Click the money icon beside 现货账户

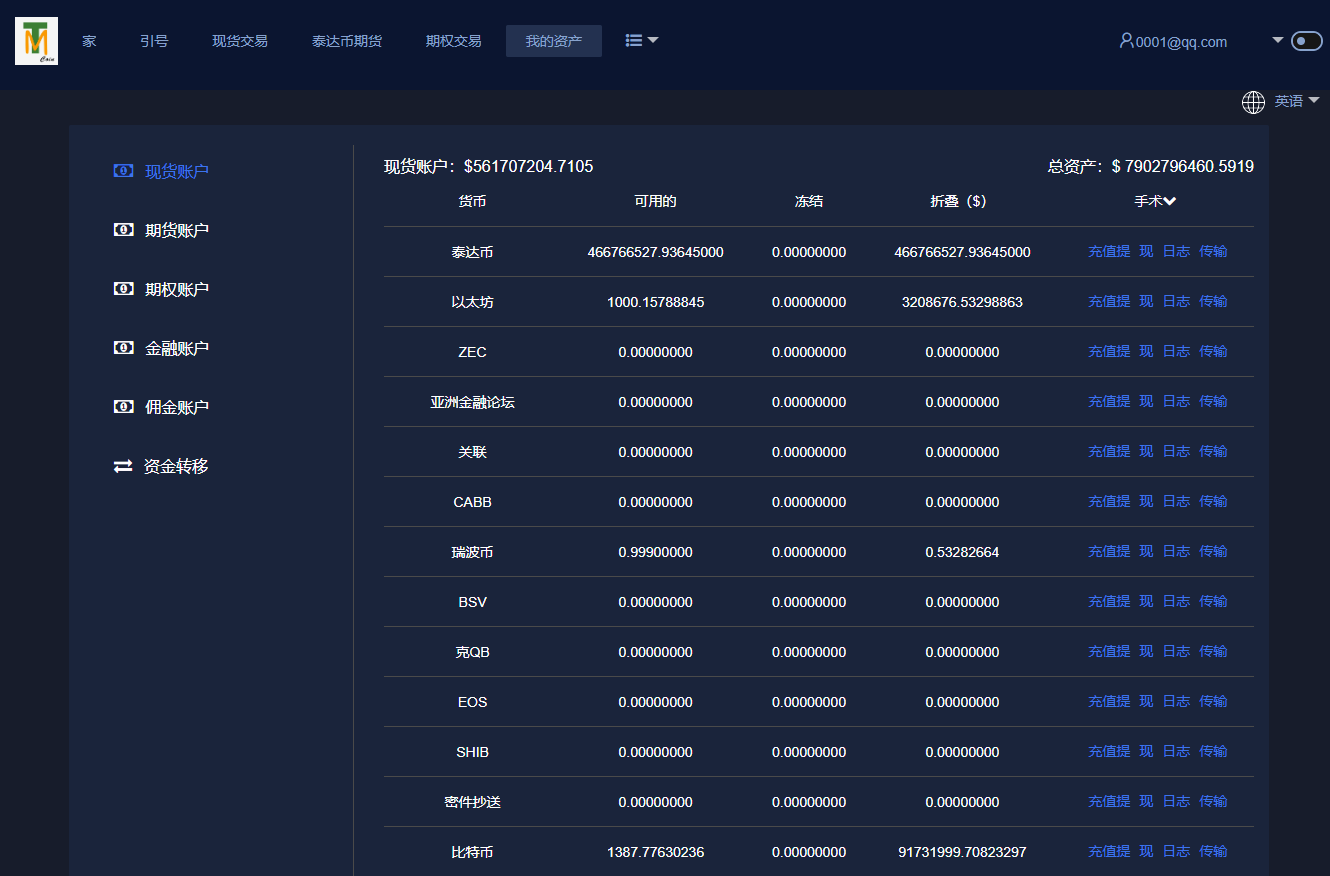[x=123, y=171]
